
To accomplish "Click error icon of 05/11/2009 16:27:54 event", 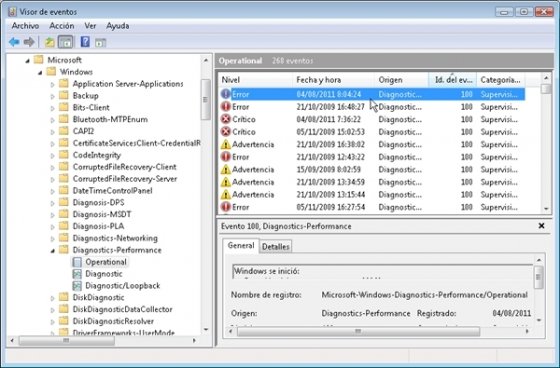I will pos(225,207).
